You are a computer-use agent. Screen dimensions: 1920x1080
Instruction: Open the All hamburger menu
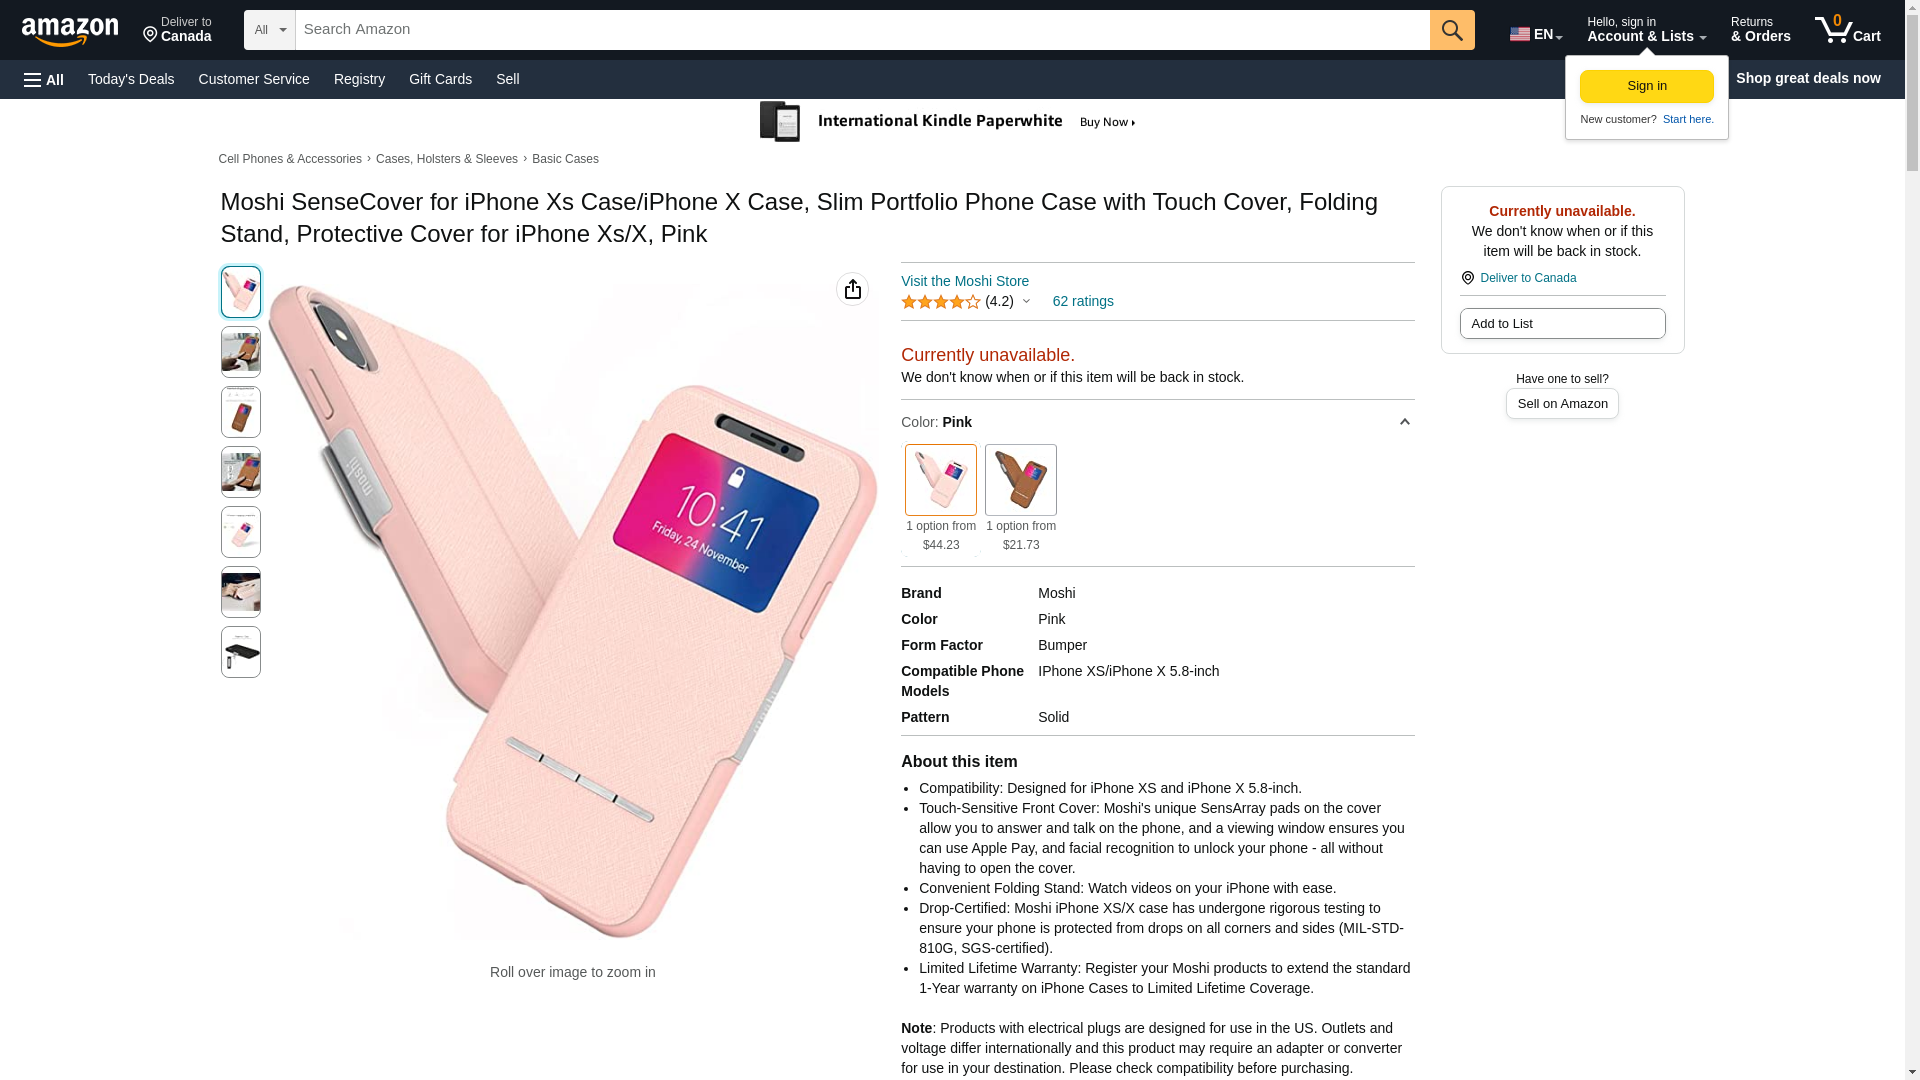click(x=44, y=79)
